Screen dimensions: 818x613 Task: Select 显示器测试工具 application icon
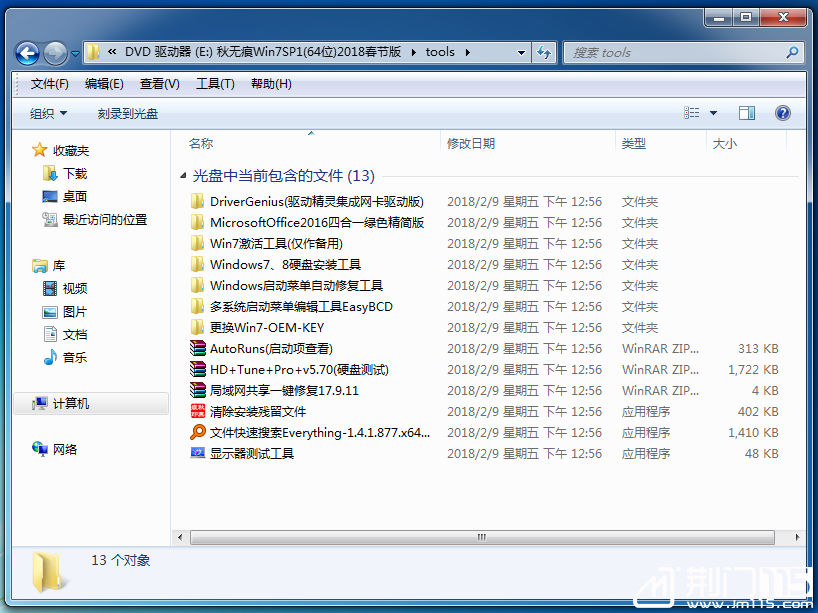point(197,453)
